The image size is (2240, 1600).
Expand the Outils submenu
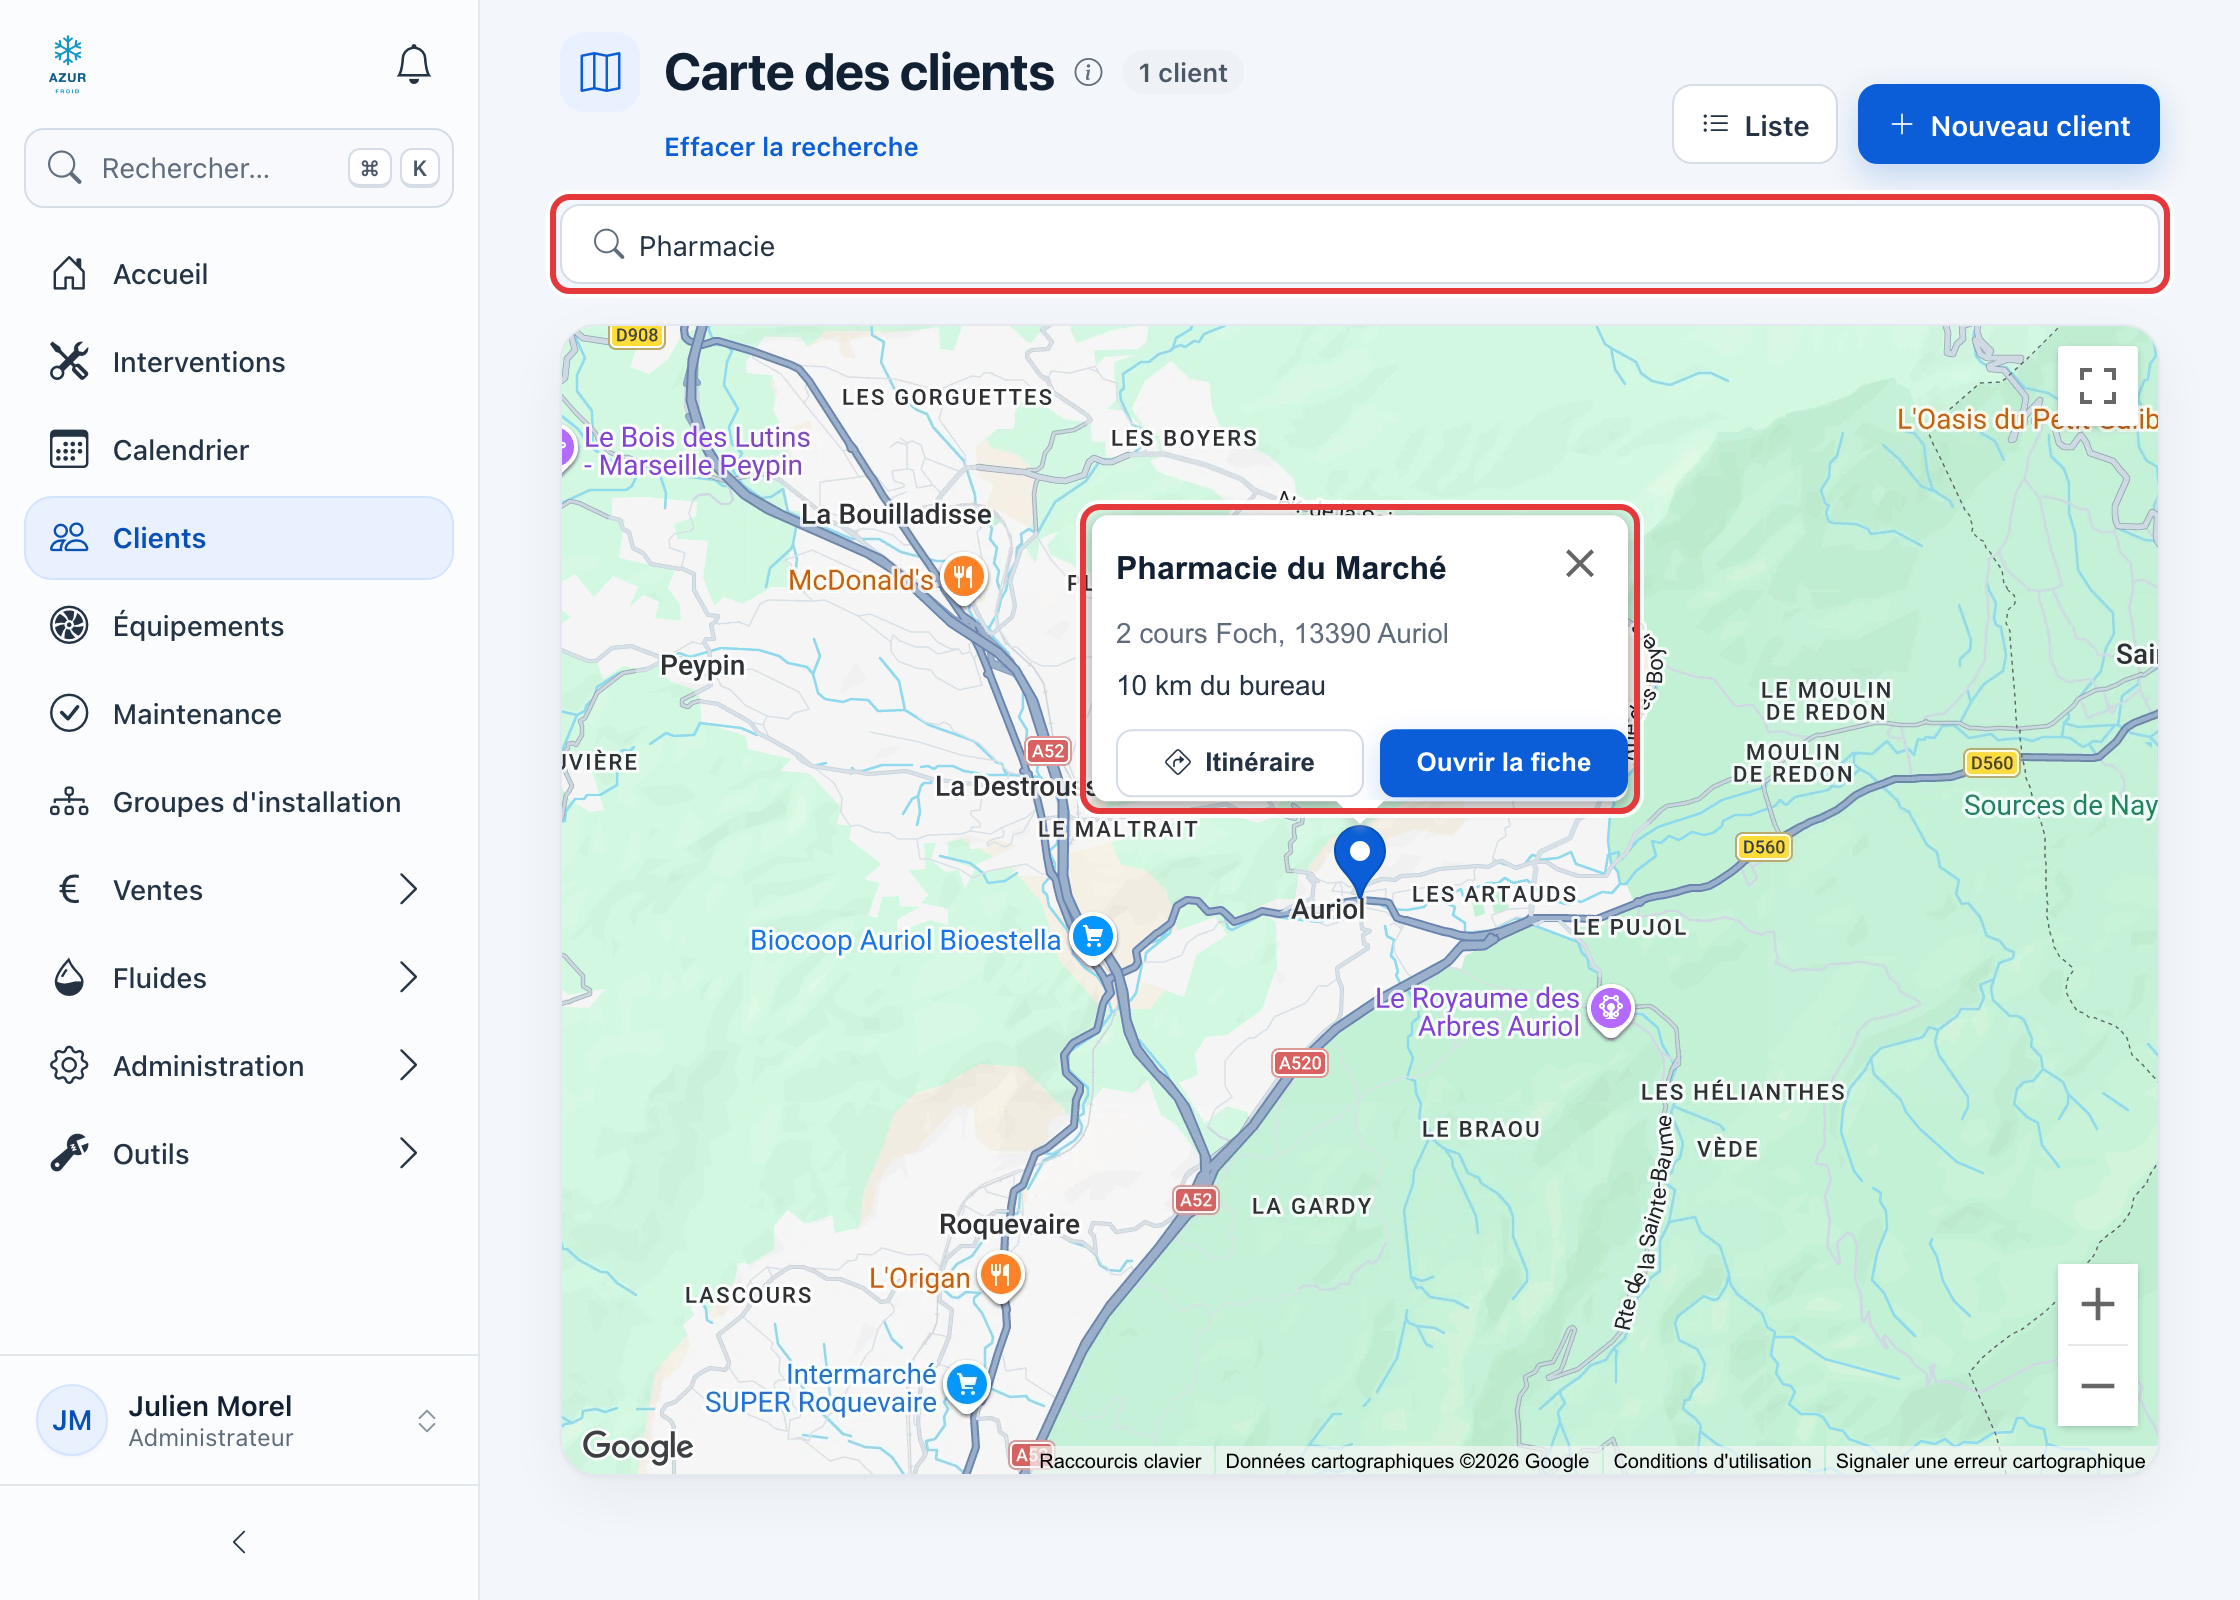408,1153
